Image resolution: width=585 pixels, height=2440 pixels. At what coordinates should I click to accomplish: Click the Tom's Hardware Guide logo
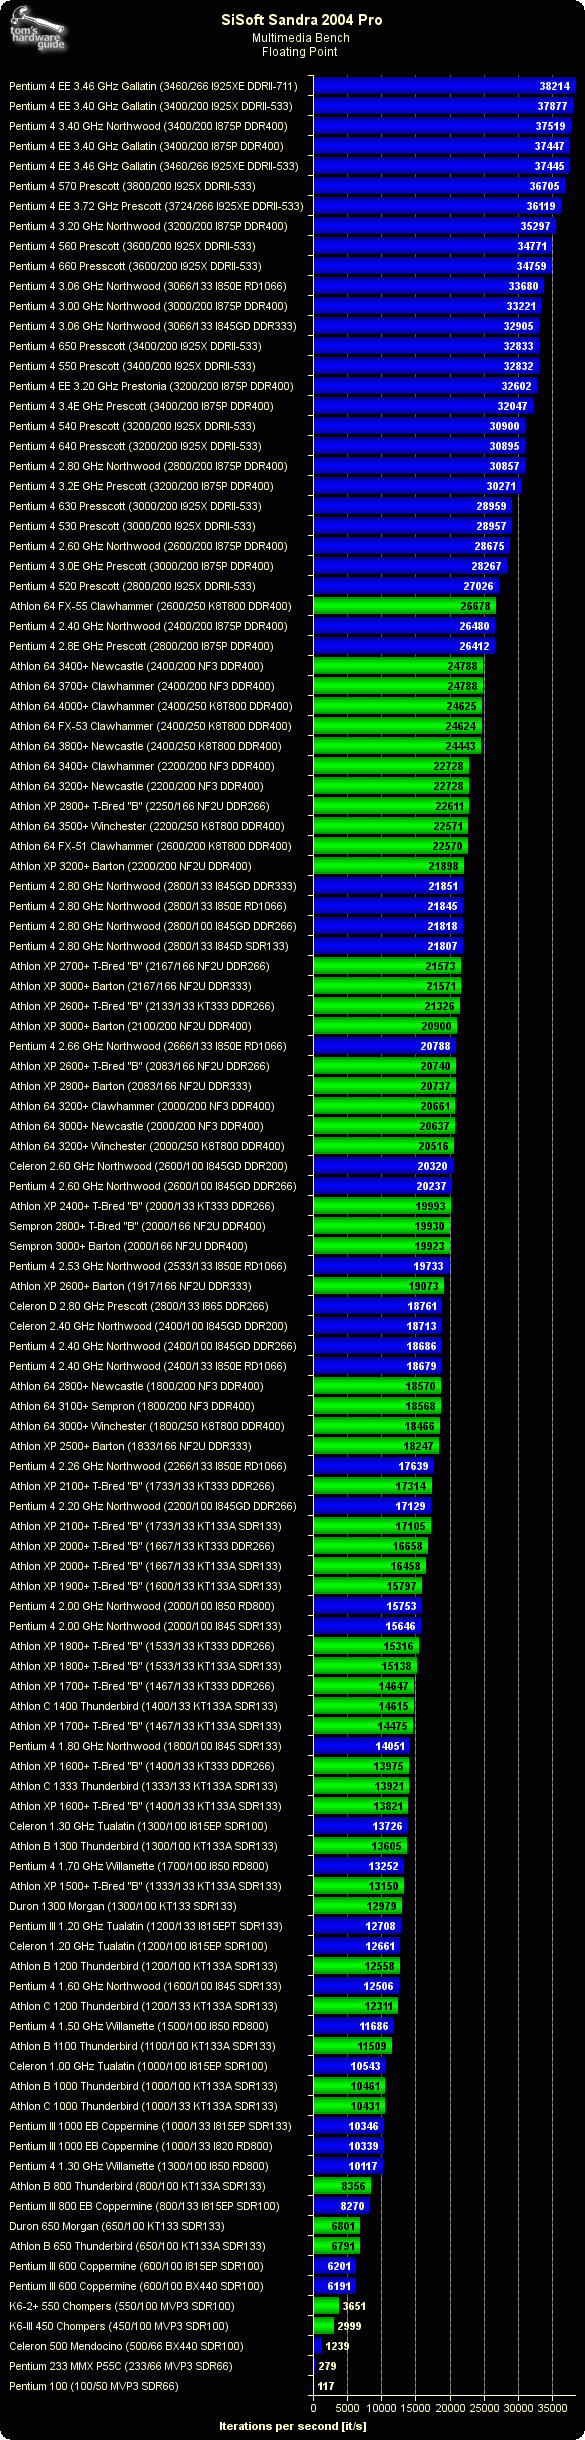click(x=37, y=31)
